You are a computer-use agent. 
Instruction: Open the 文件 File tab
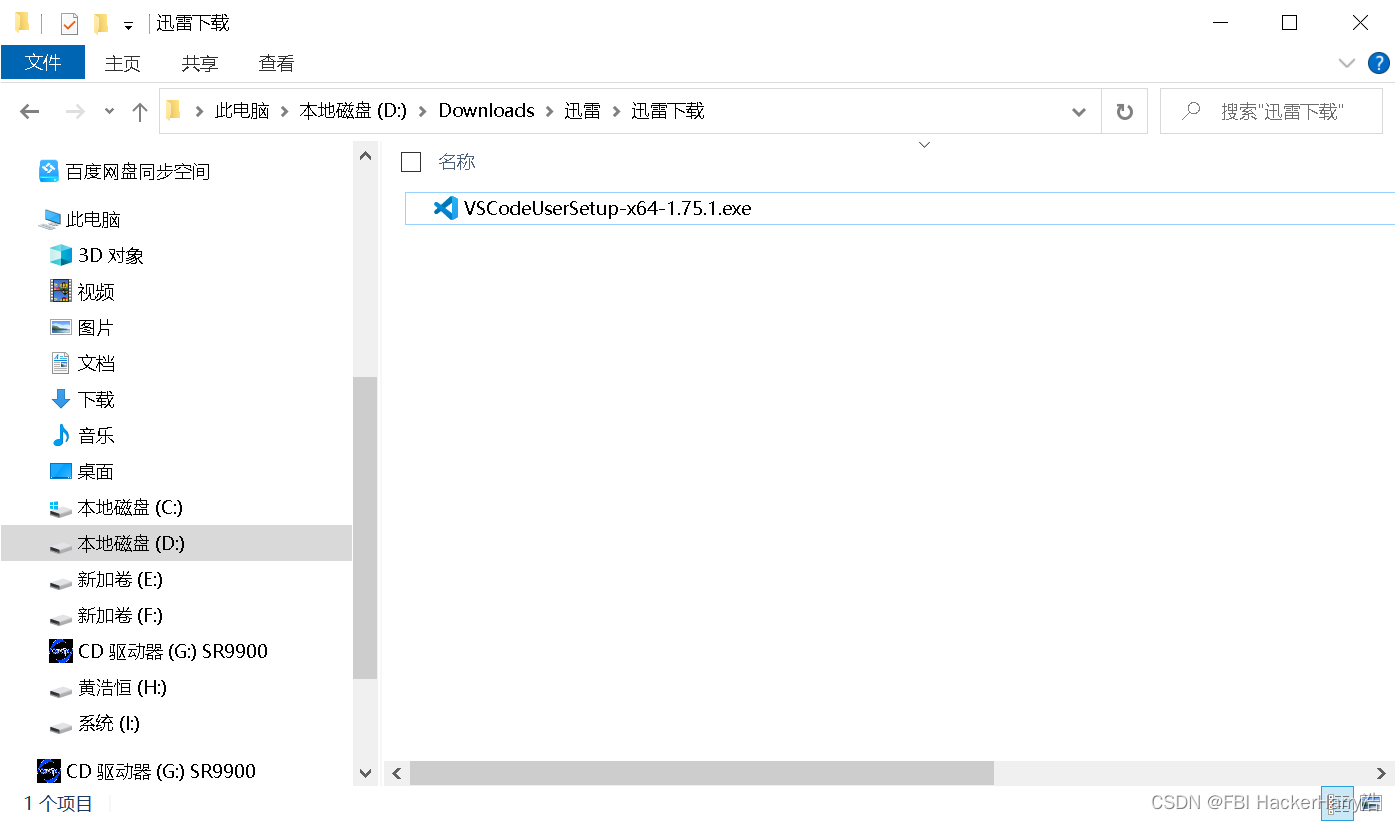(x=43, y=62)
